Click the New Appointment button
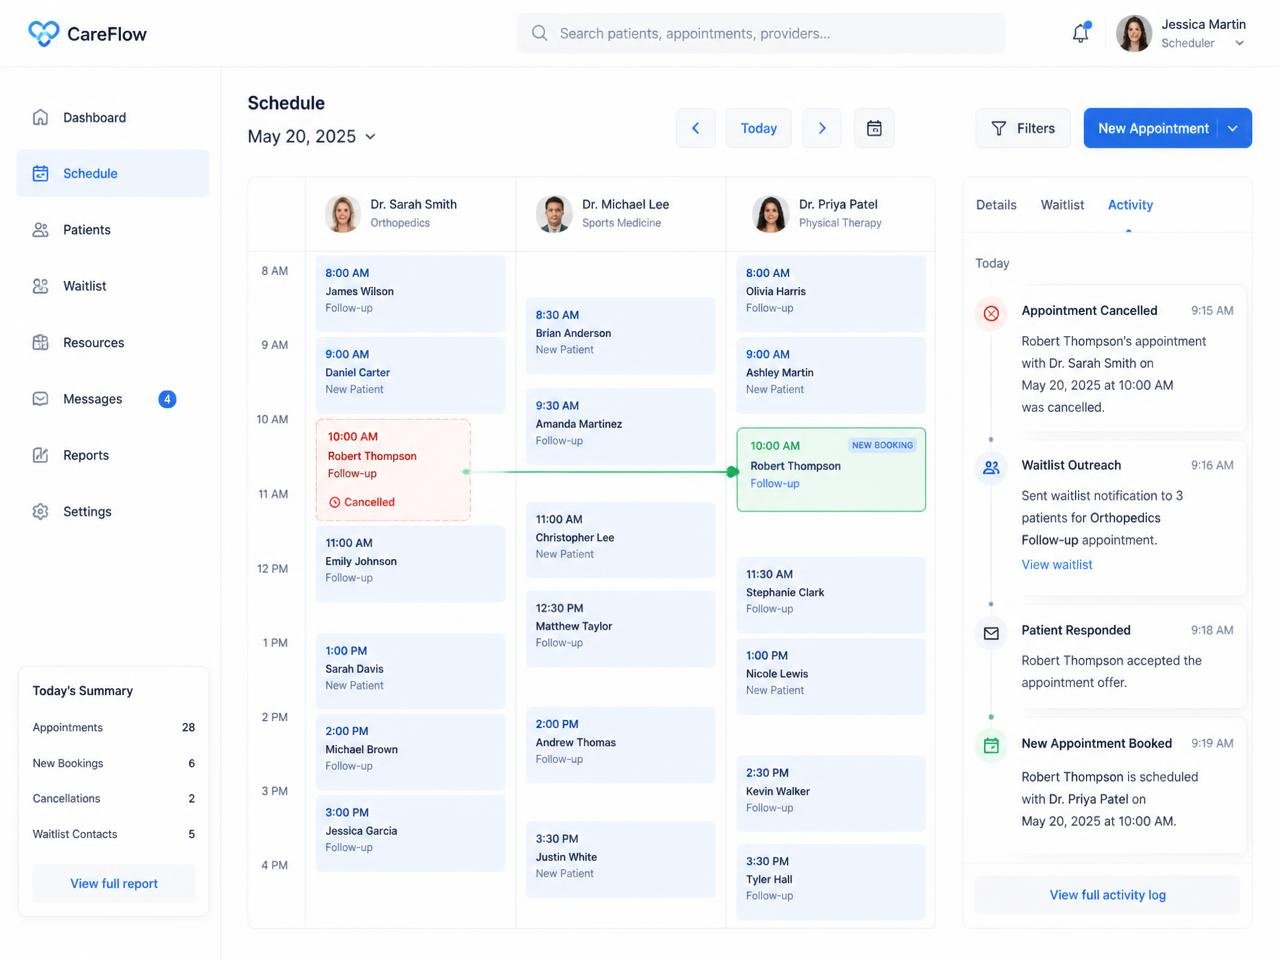 [x=1153, y=128]
